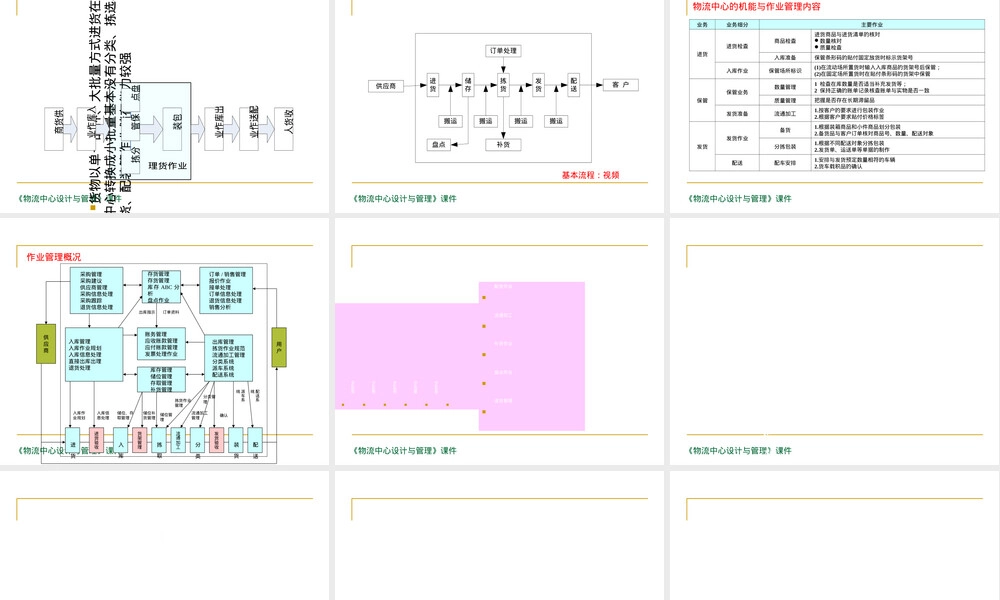The image size is (1000, 600).
Task: Select the slide with pink shapes
Action: pyautogui.click(x=499, y=342)
